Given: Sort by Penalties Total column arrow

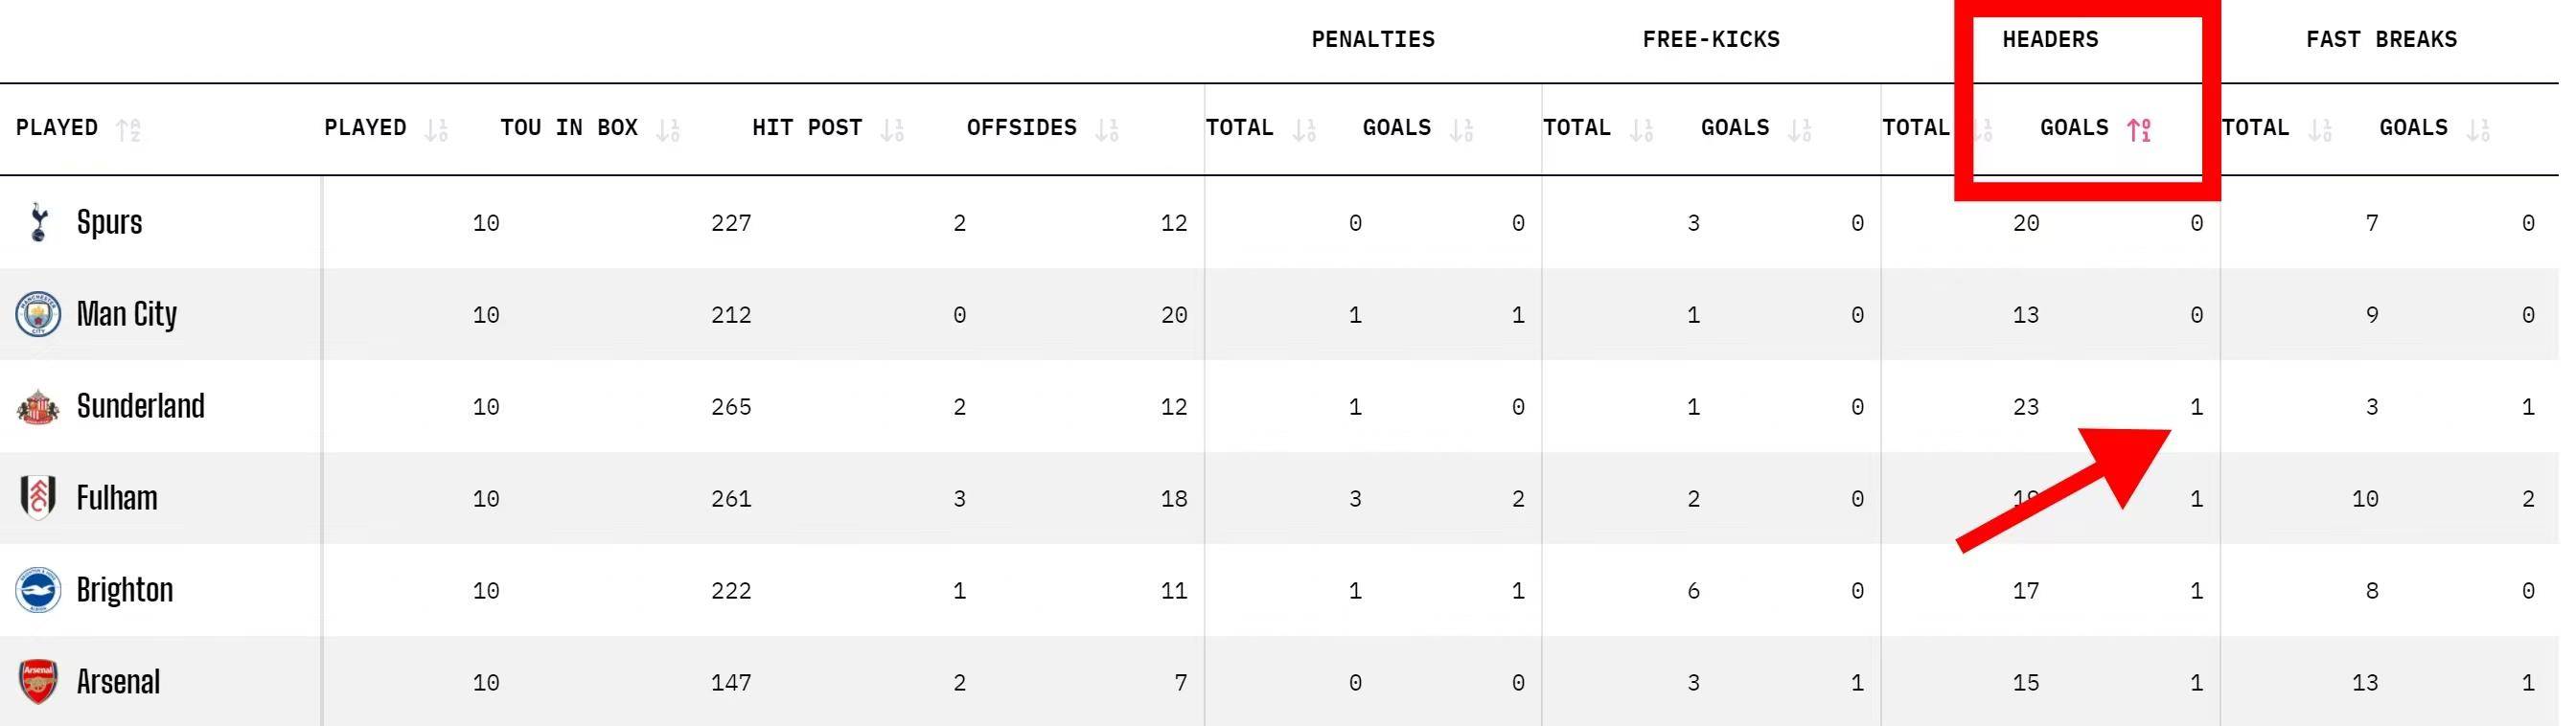Looking at the screenshot, I should point(1304,129).
